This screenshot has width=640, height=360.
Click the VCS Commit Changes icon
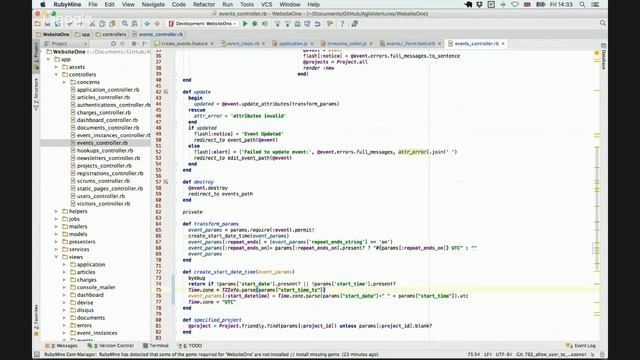[x=287, y=24]
